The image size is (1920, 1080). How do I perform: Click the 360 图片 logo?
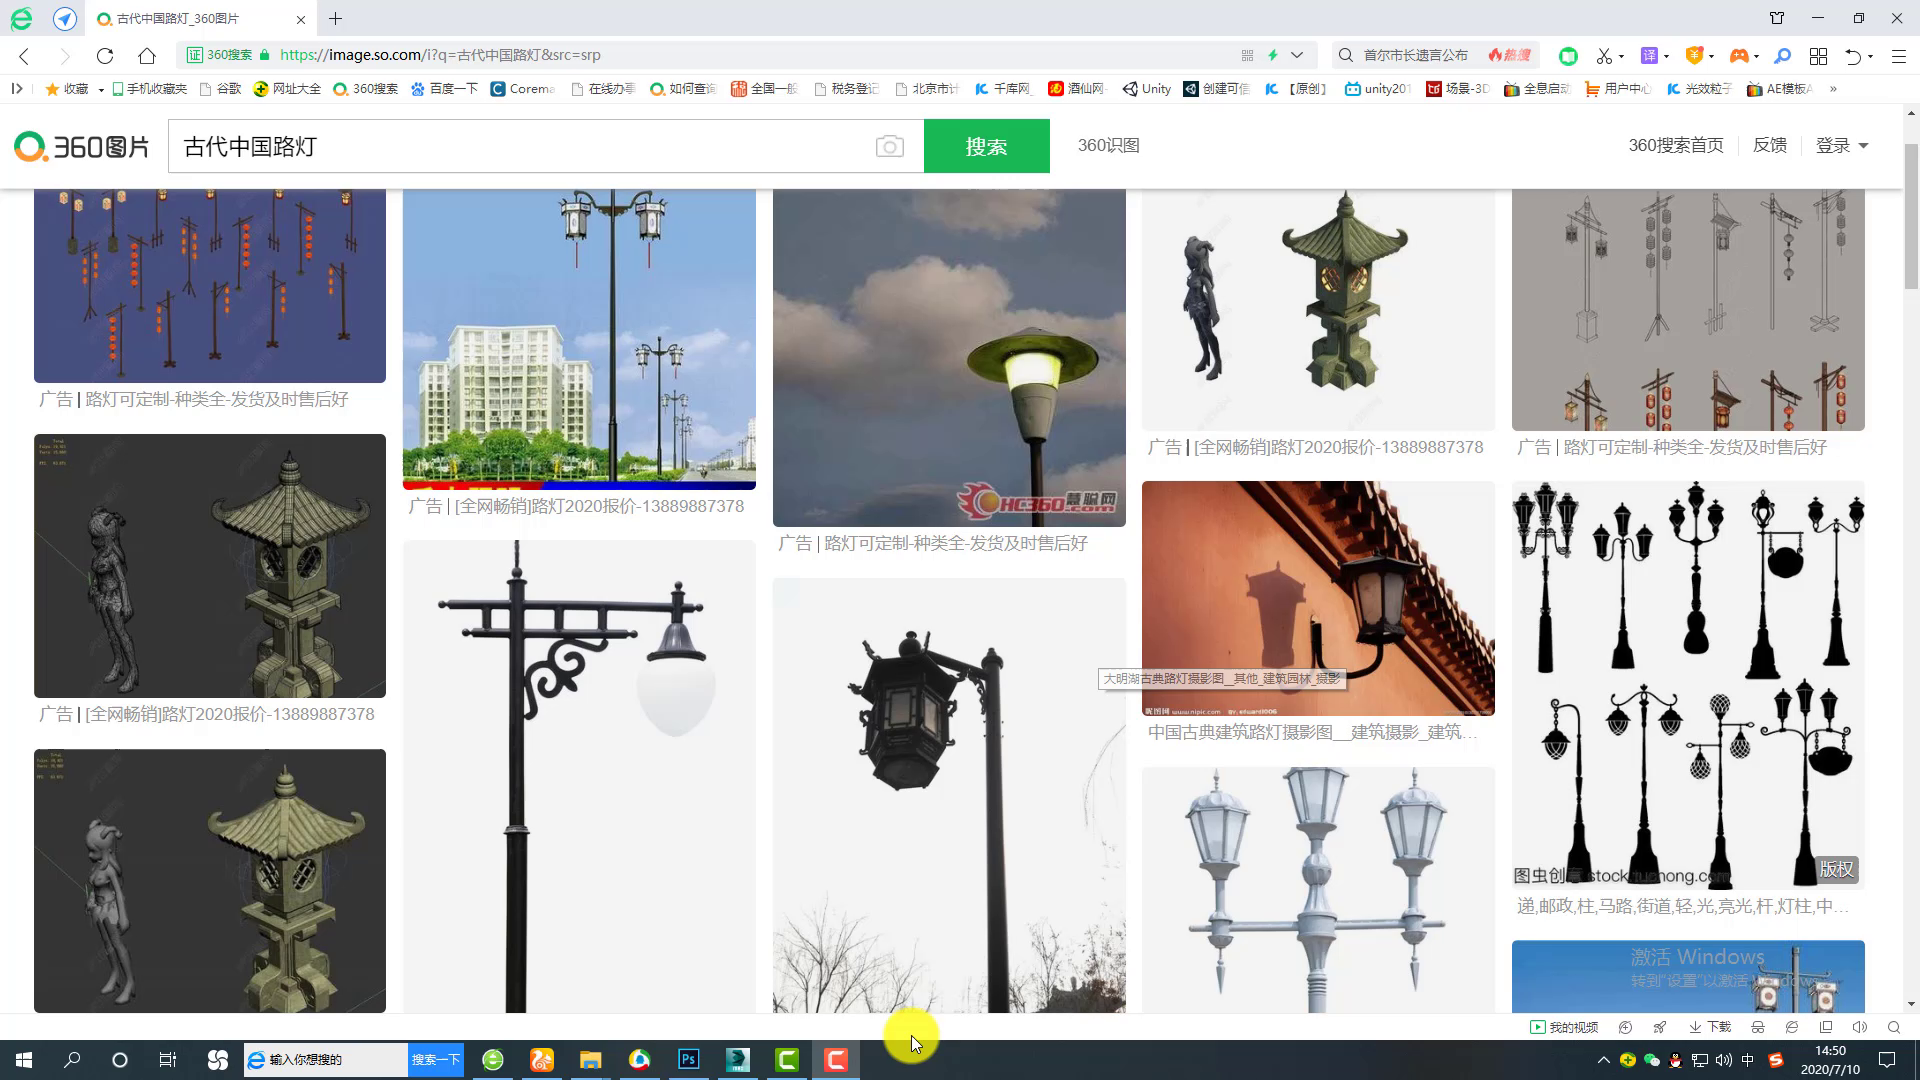[81, 147]
